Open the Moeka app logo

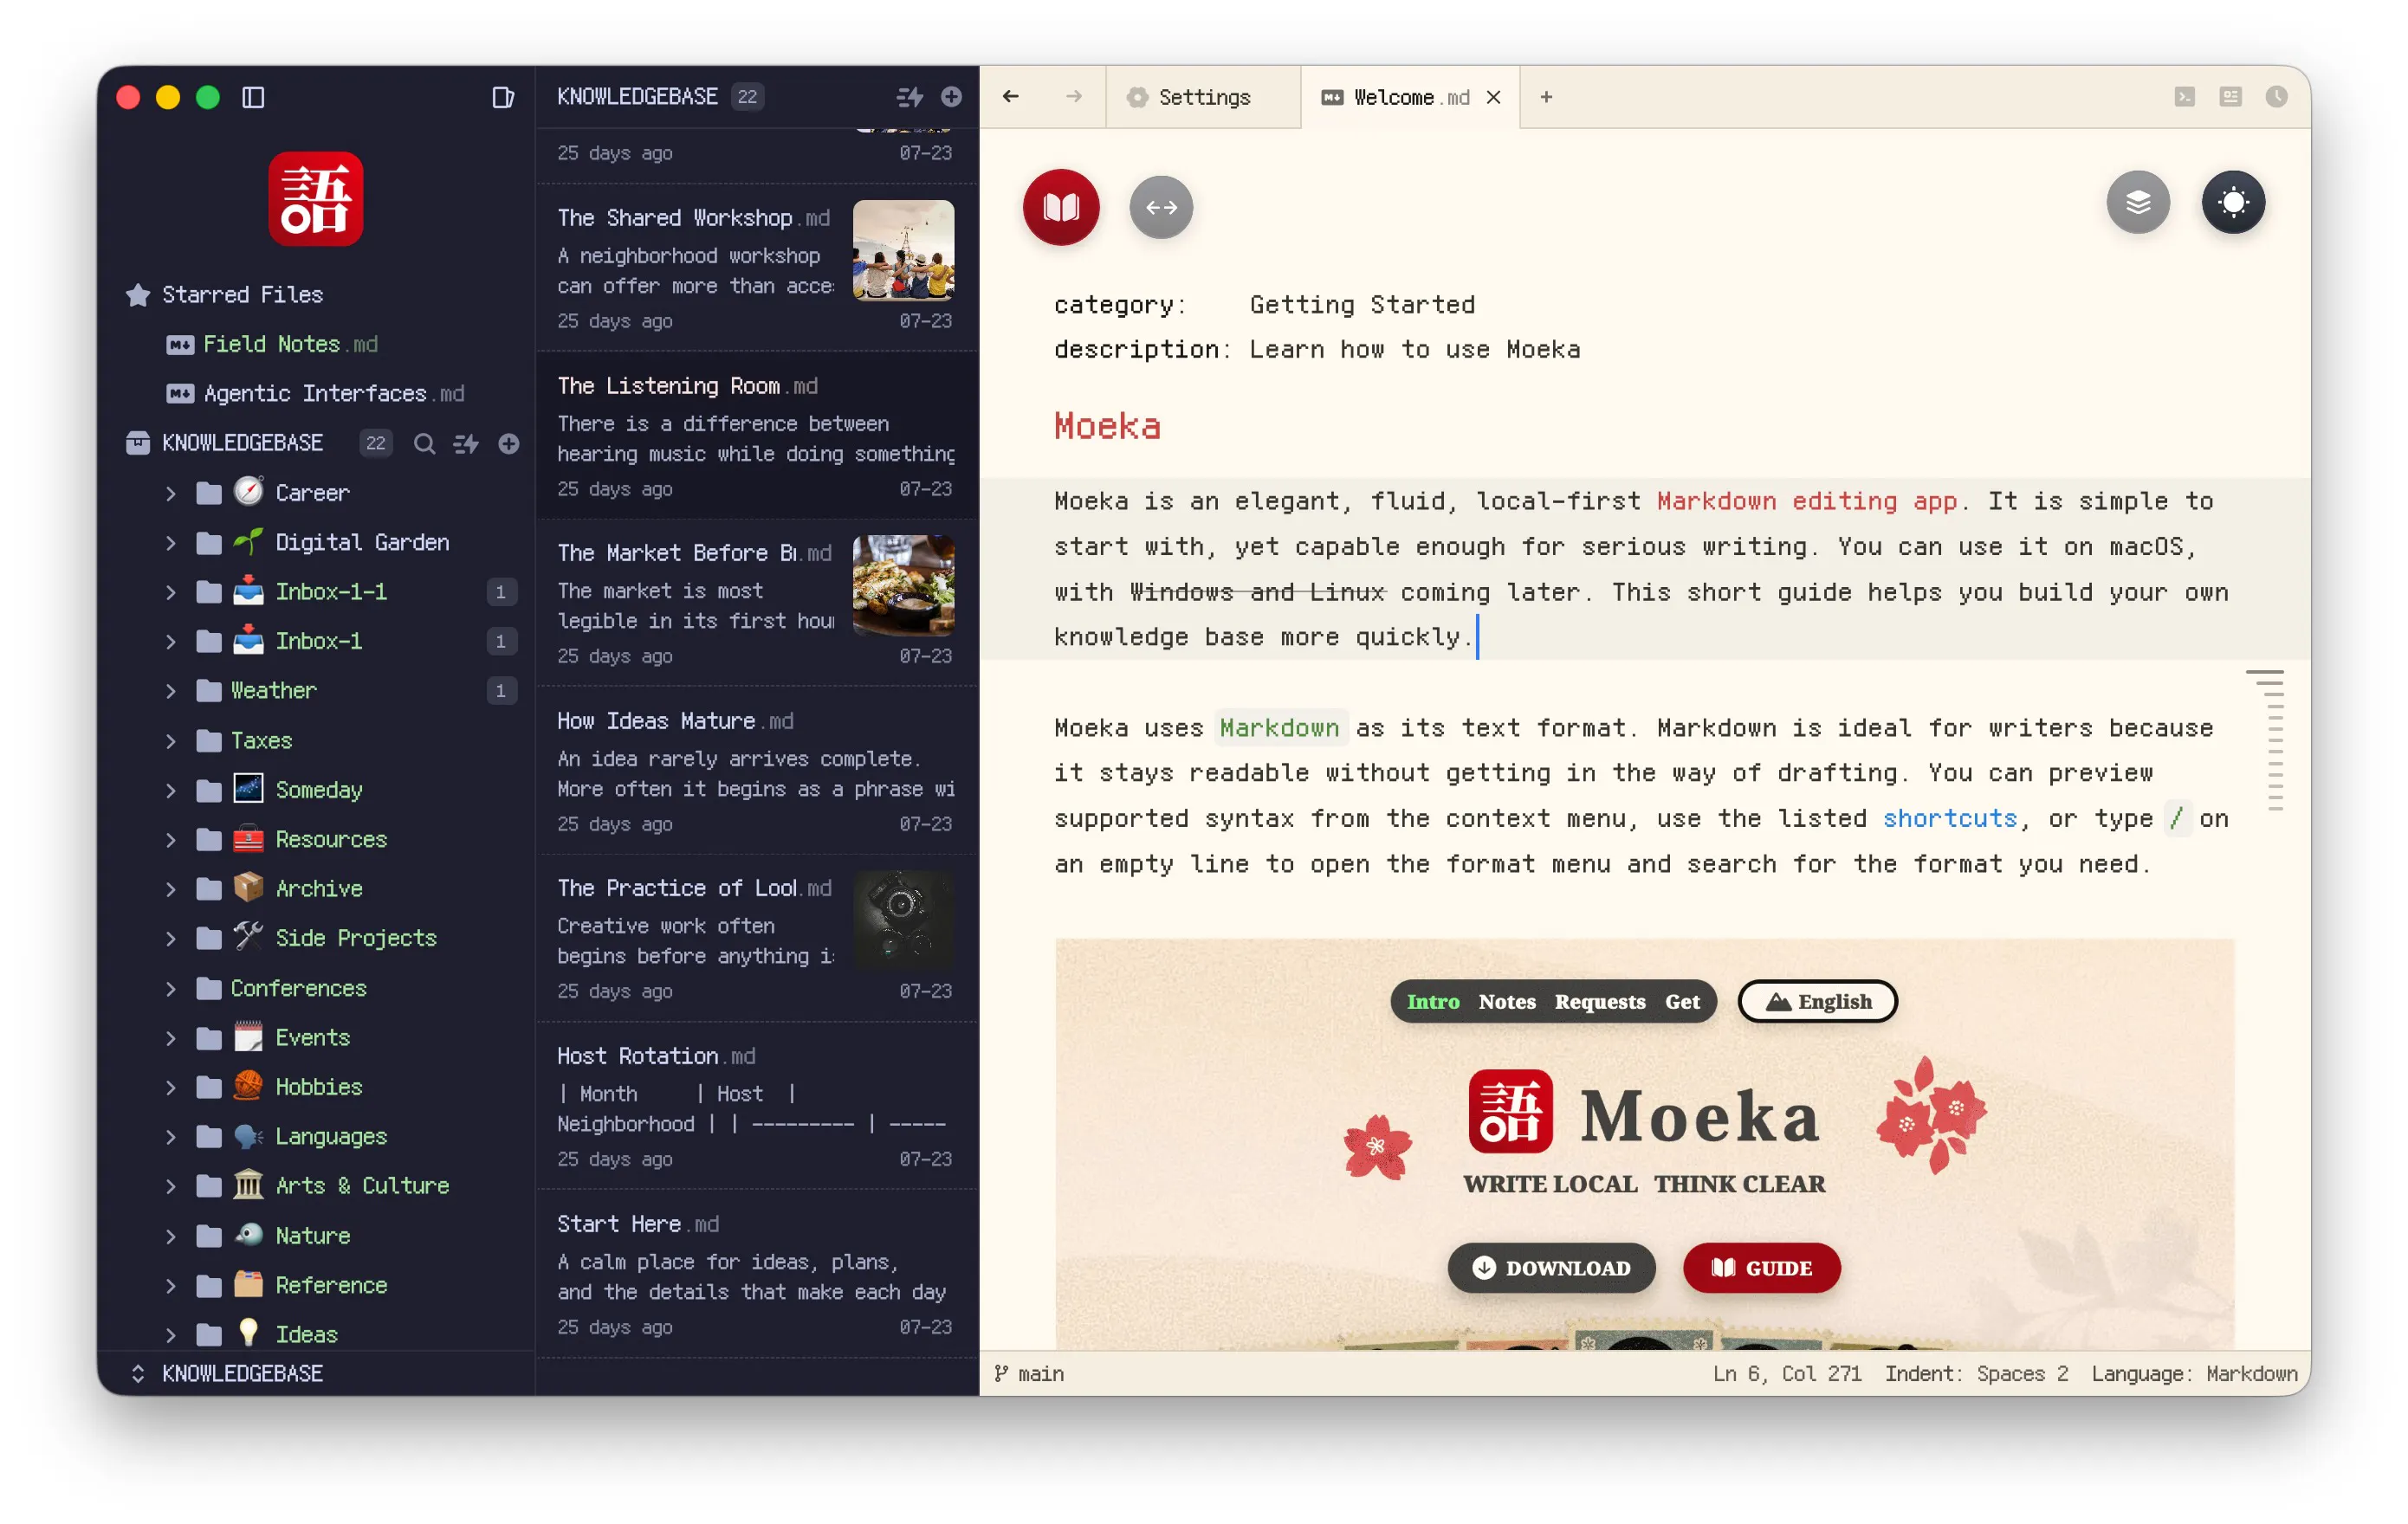315,198
